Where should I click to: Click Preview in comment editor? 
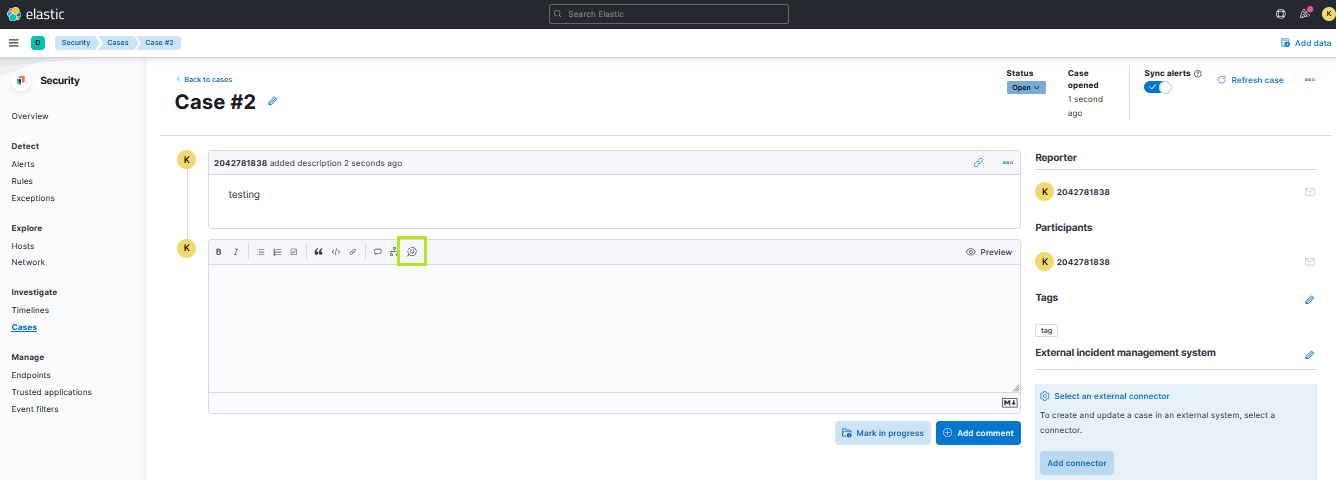pos(989,252)
